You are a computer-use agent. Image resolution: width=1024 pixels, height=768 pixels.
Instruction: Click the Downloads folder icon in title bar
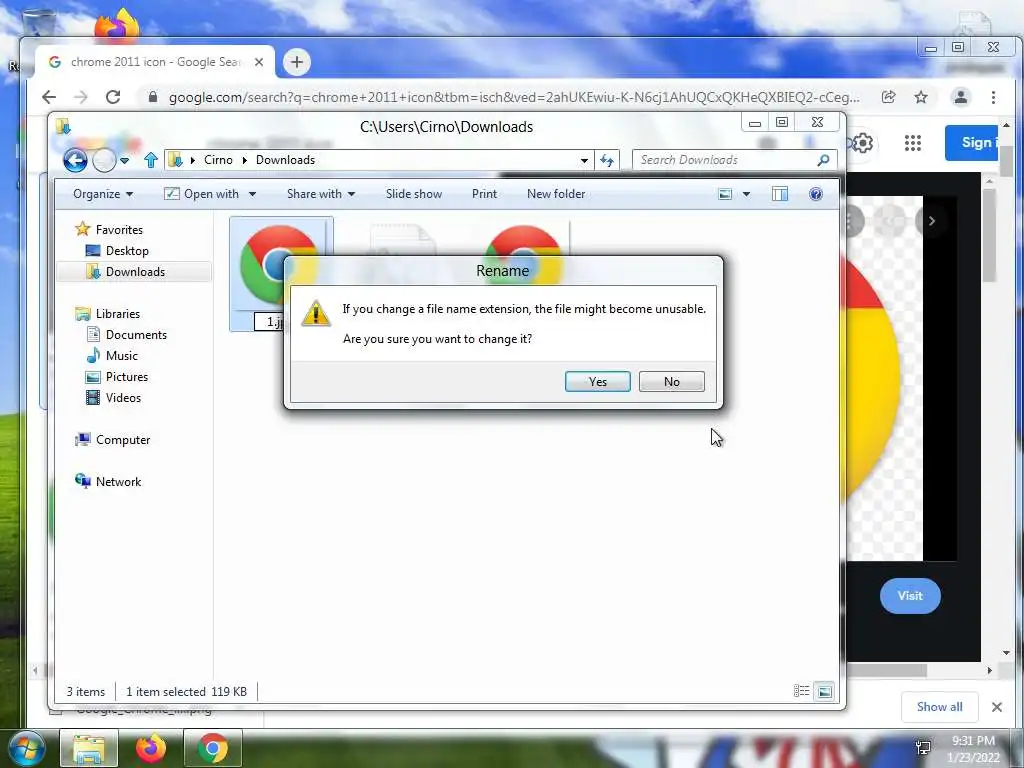[x=63, y=125]
